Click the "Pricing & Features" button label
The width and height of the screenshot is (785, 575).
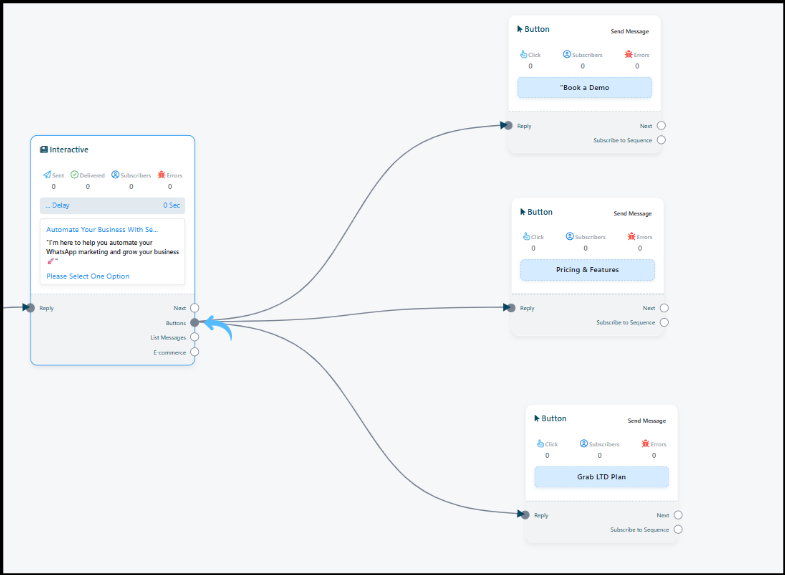click(587, 270)
